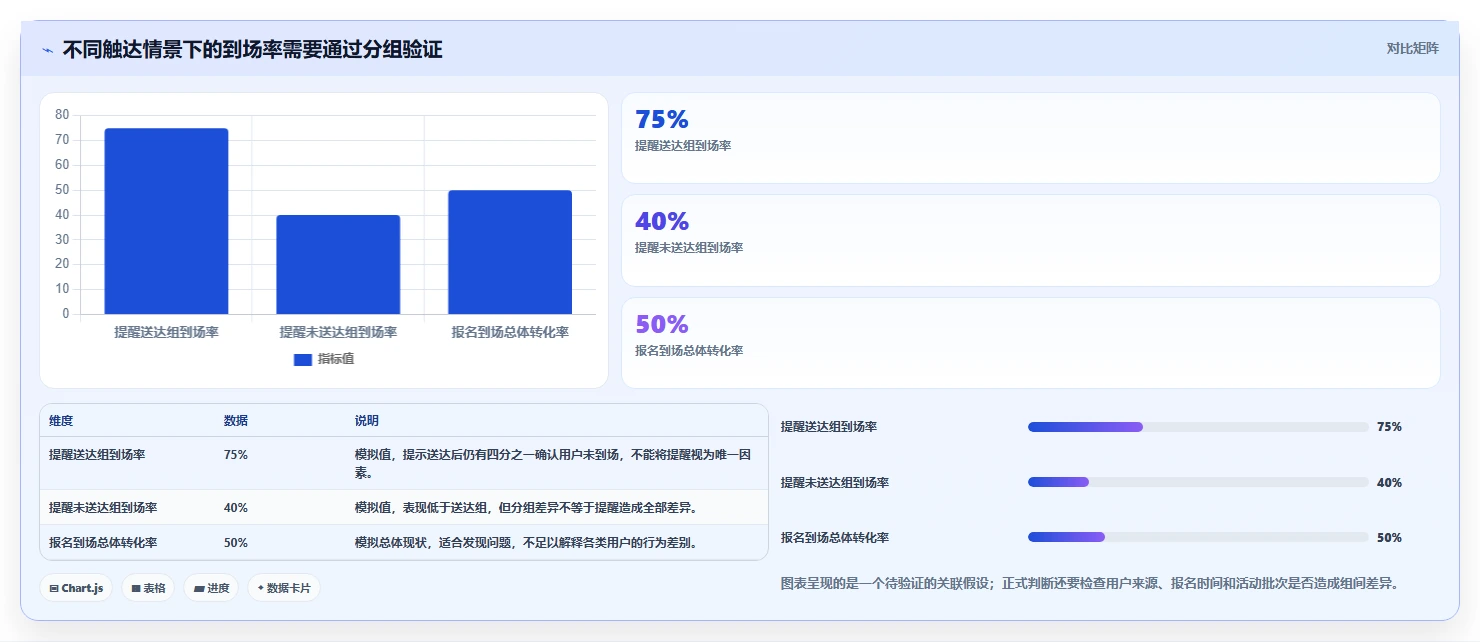
Task: Click the lightning icon beside the title
Action: (x=47, y=50)
